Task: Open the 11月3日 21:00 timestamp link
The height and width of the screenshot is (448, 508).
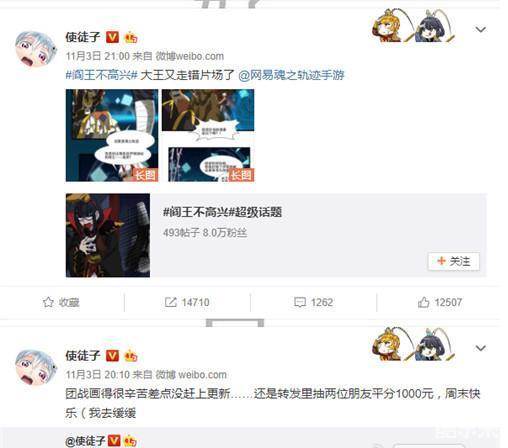Action: 97,56
